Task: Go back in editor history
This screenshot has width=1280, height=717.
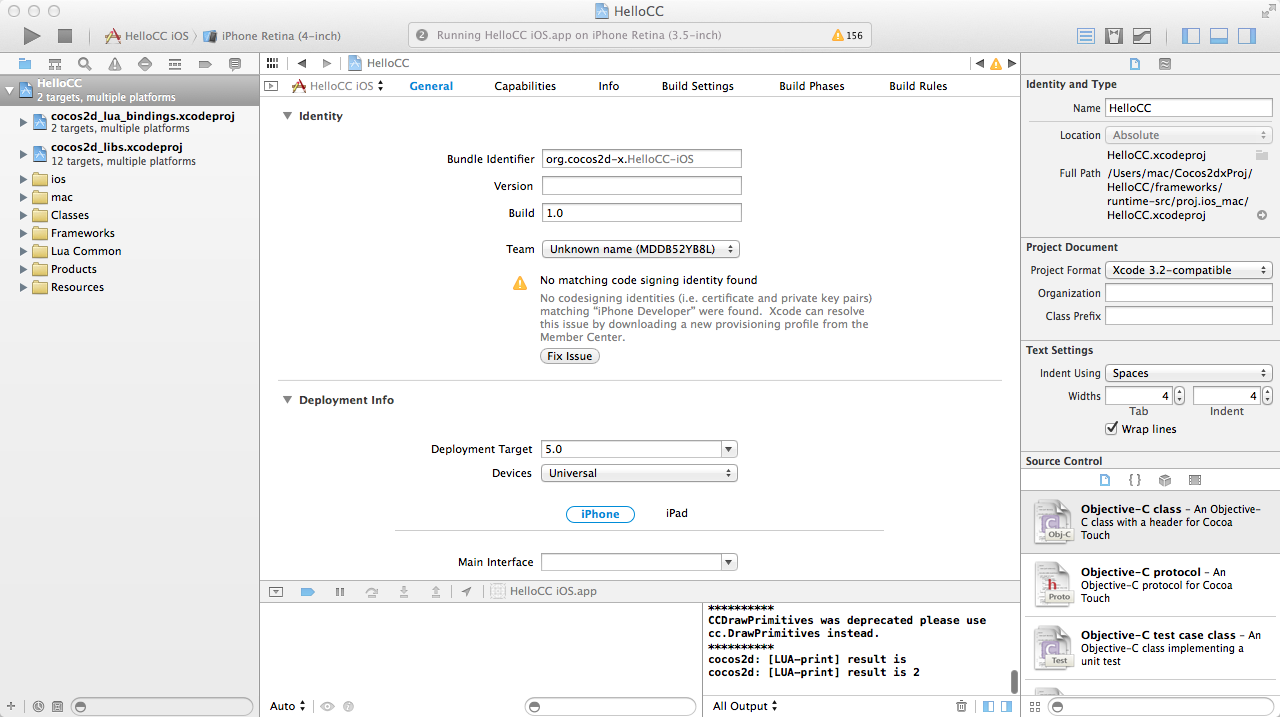Action: click(x=302, y=63)
